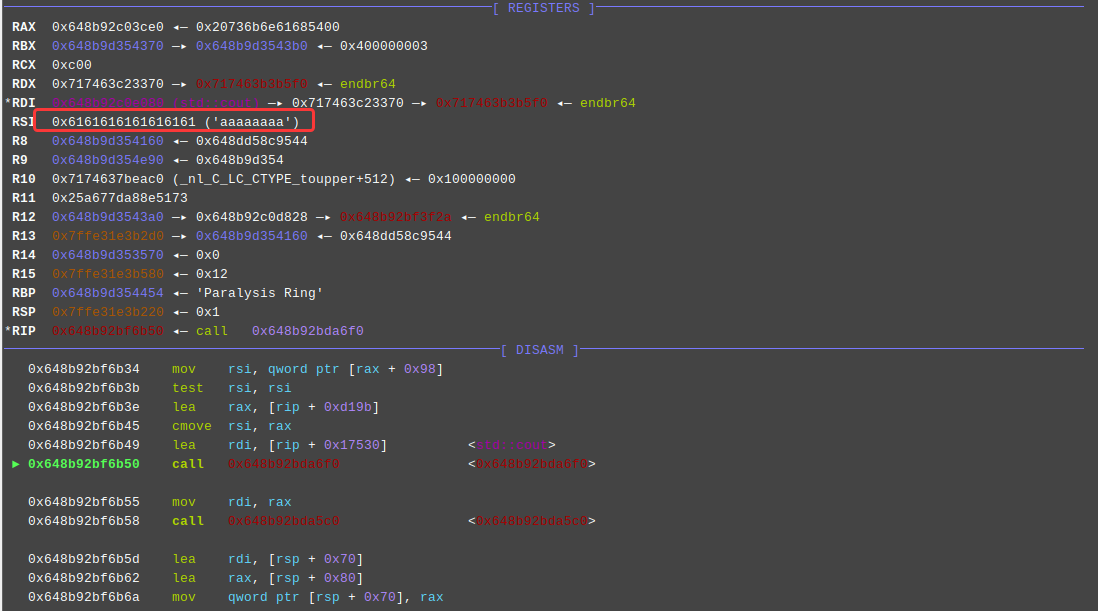The width and height of the screenshot is (1098, 611).
Task: Click the green current-instruction arrow marker
Action: point(15,464)
